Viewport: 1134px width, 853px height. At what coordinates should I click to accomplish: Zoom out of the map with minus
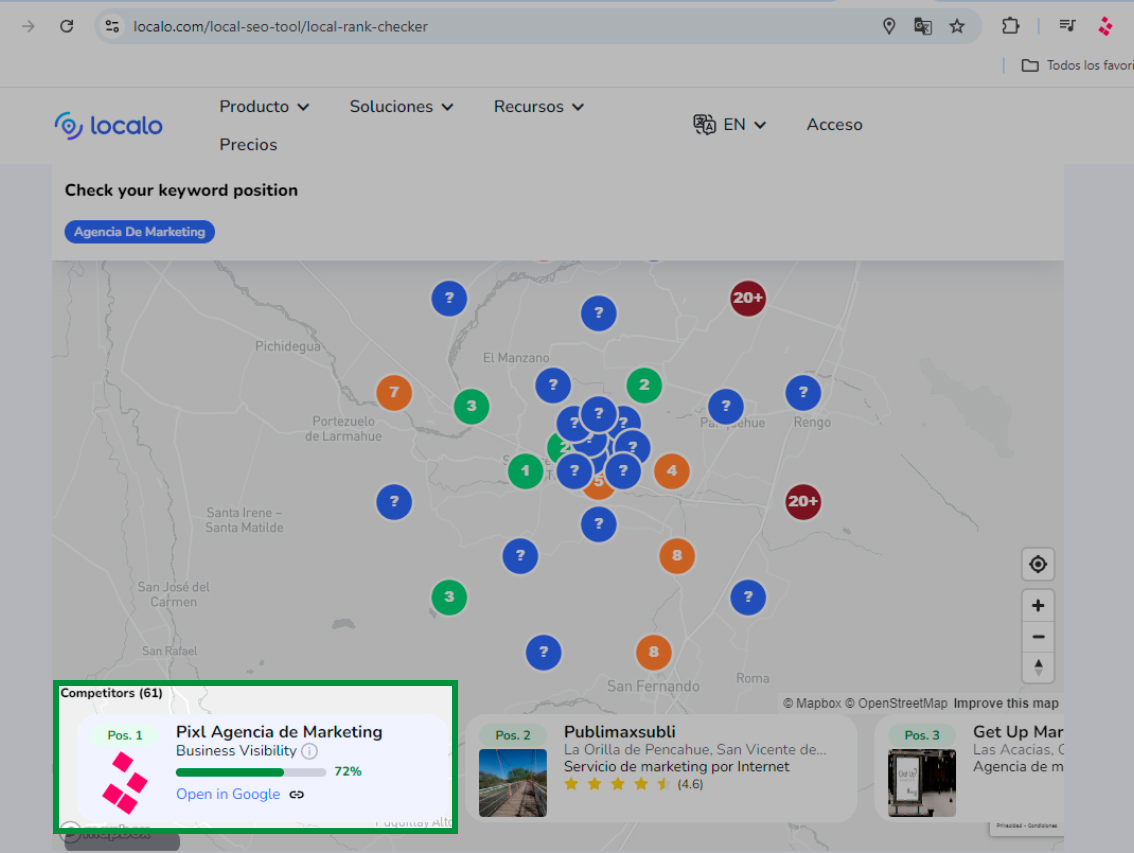tap(1038, 637)
